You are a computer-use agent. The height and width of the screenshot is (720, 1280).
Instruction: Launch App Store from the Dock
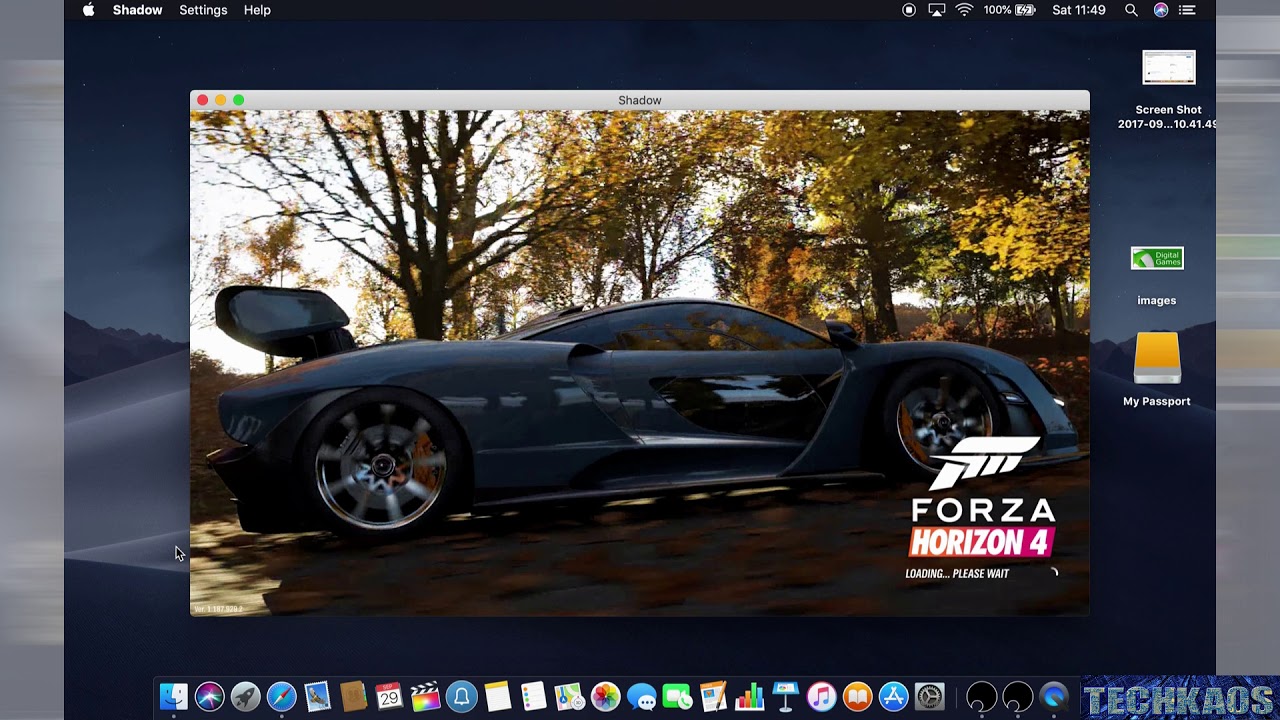(894, 696)
